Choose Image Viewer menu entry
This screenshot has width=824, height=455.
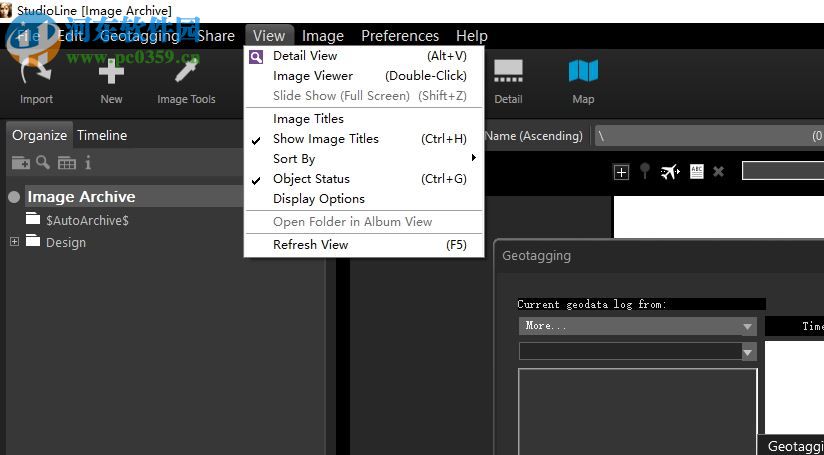[364, 76]
